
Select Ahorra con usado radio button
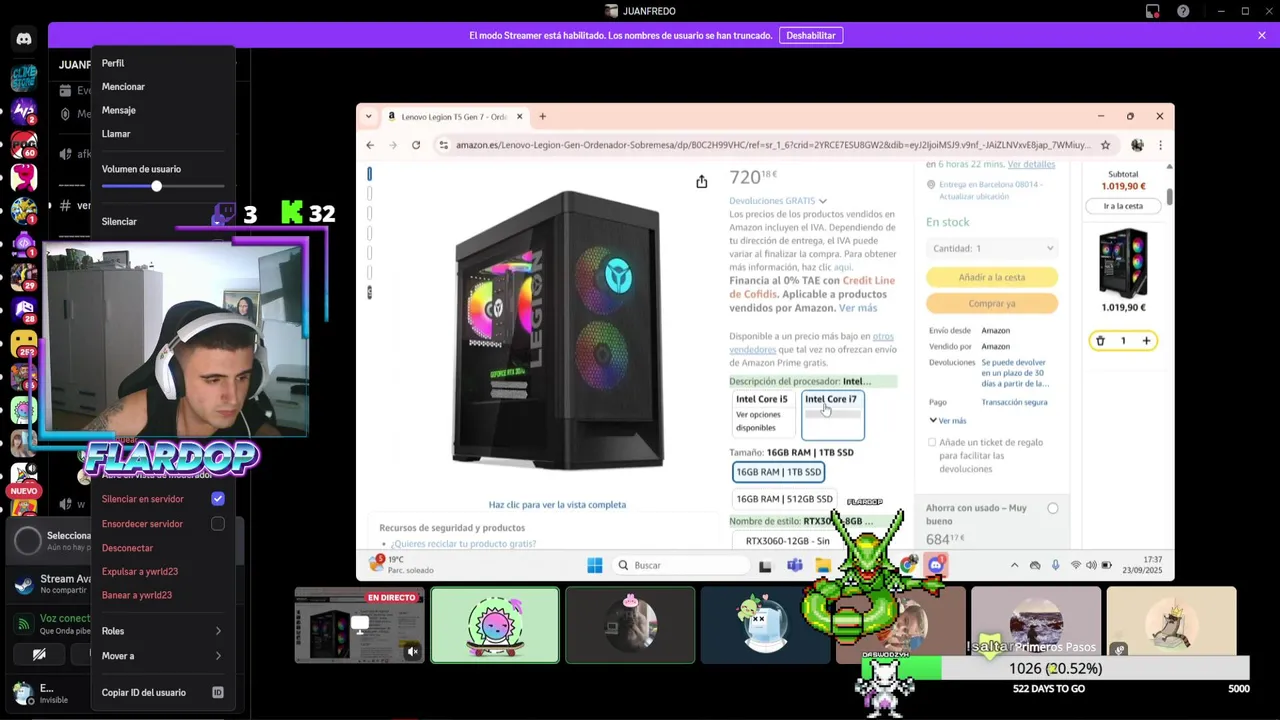click(1053, 508)
